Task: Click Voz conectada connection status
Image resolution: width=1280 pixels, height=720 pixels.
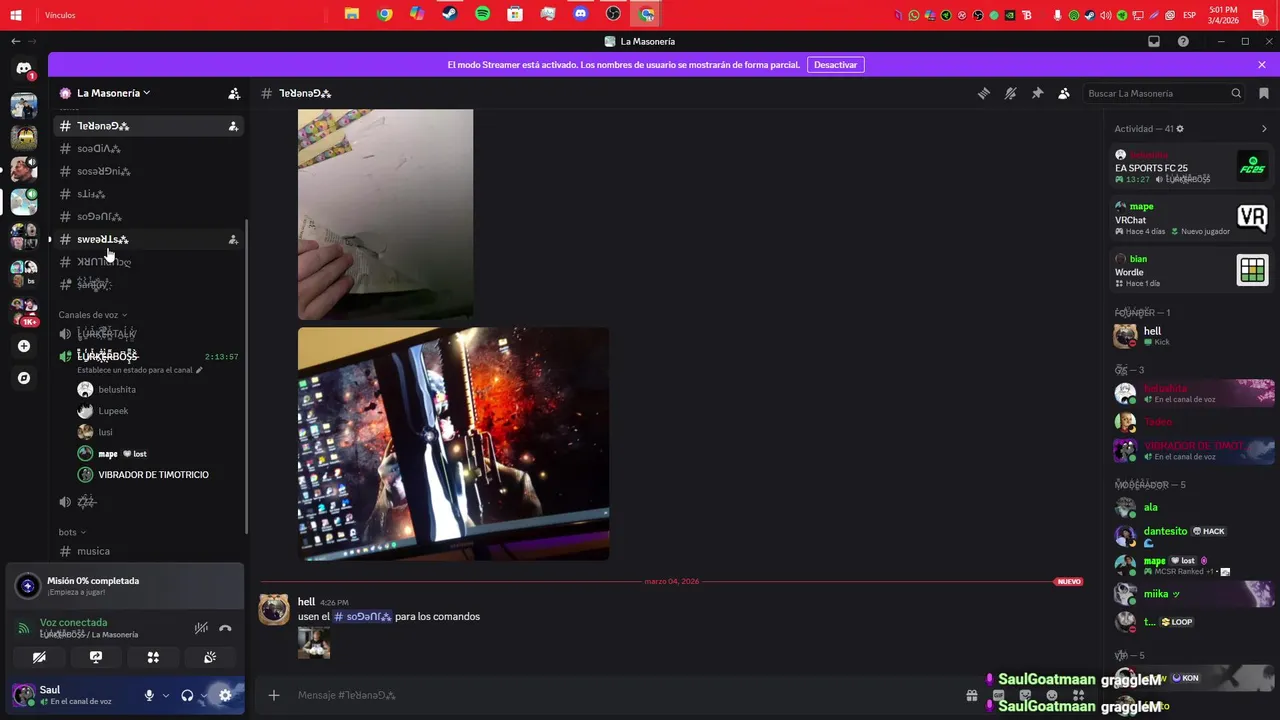Action: 73,622
